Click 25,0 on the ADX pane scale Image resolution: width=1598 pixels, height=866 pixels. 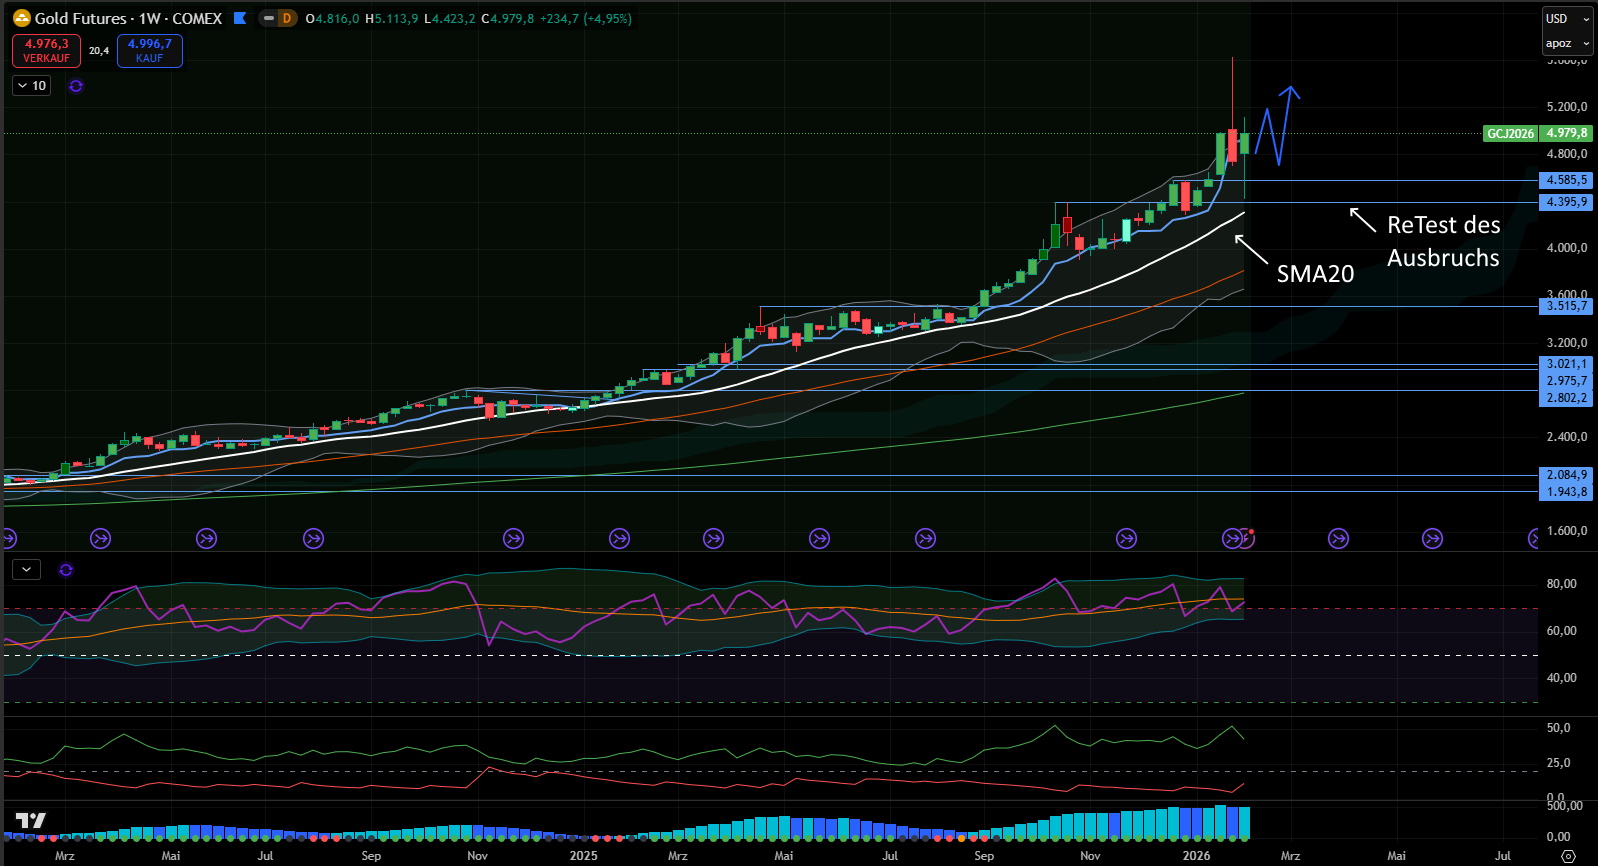1558,763
